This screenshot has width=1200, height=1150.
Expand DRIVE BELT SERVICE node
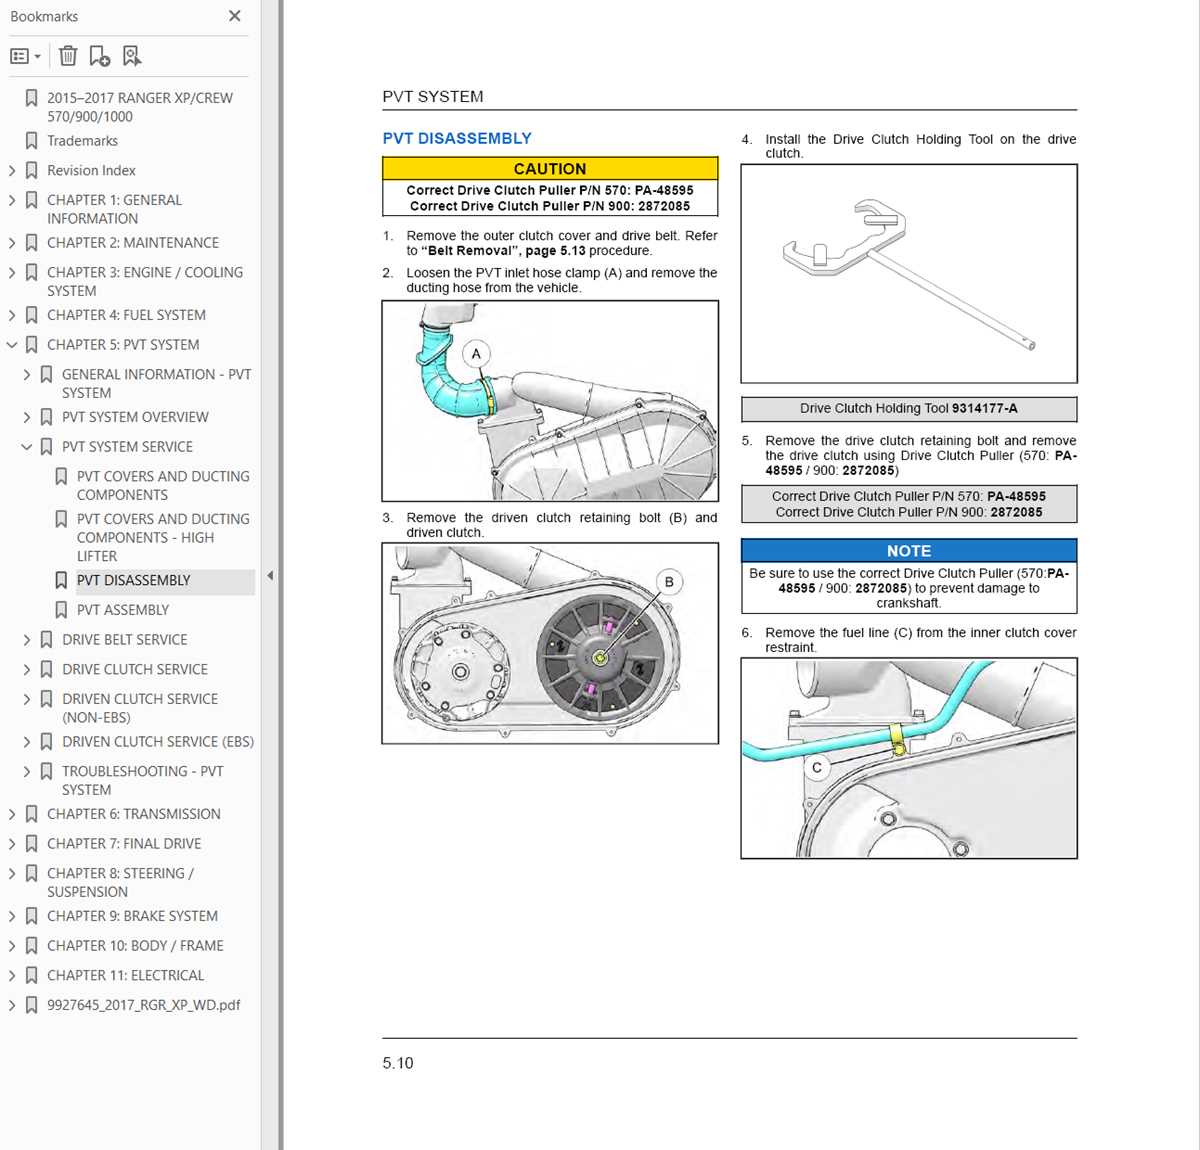click(x=27, y=640)
